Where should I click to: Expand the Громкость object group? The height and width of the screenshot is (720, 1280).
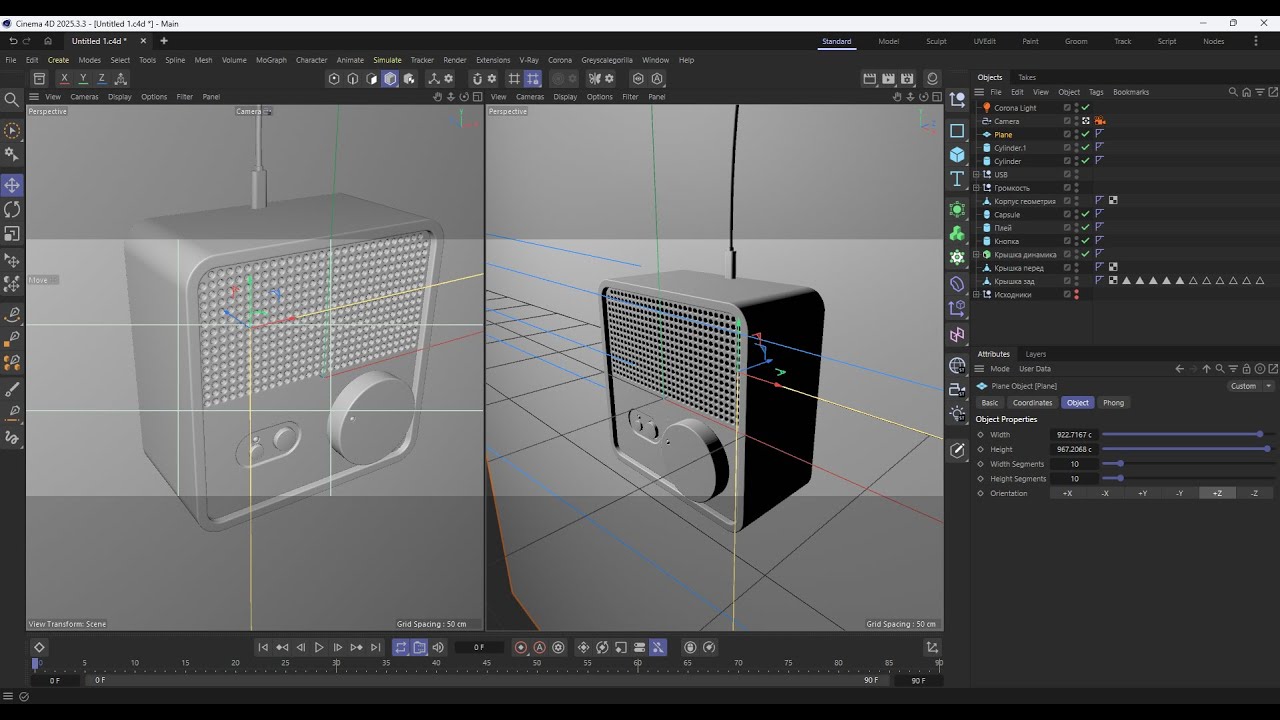[978, 187]
